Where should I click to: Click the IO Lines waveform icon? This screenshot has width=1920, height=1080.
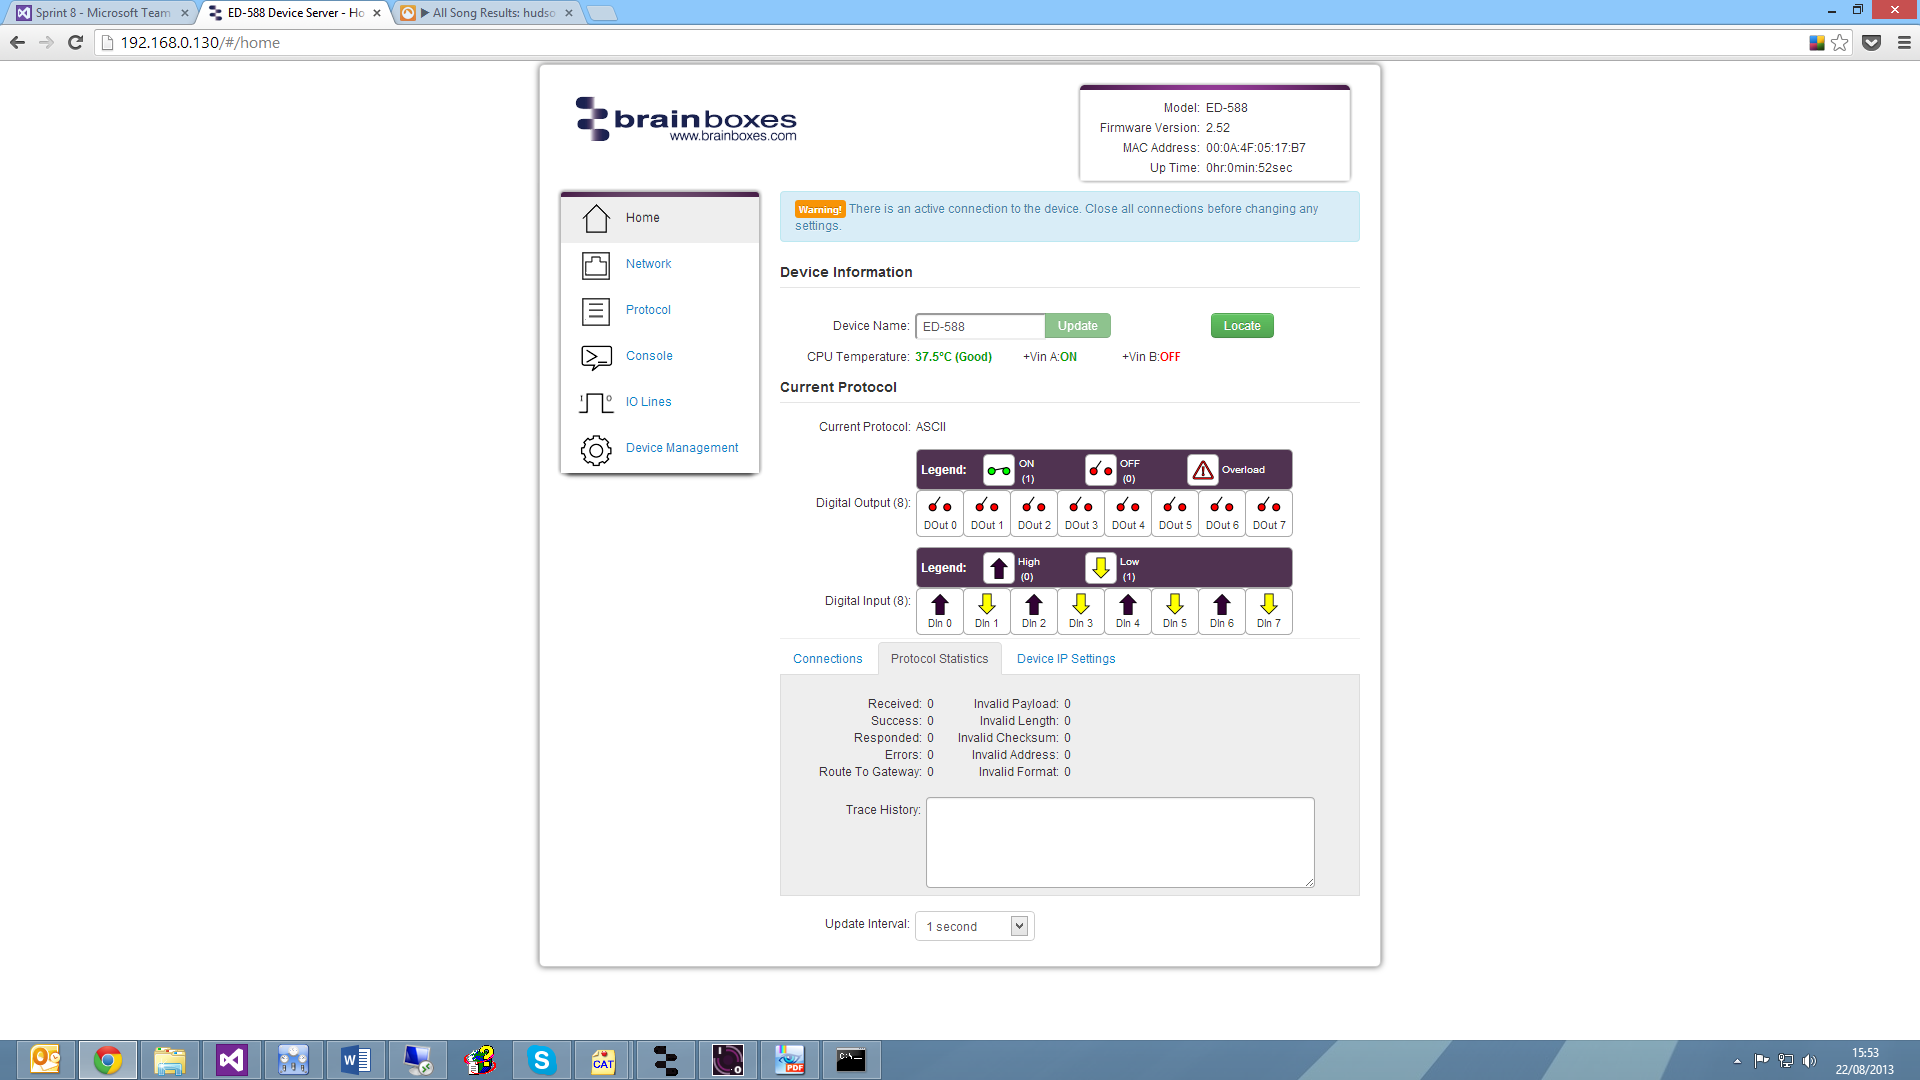click(x=596, y=403)
